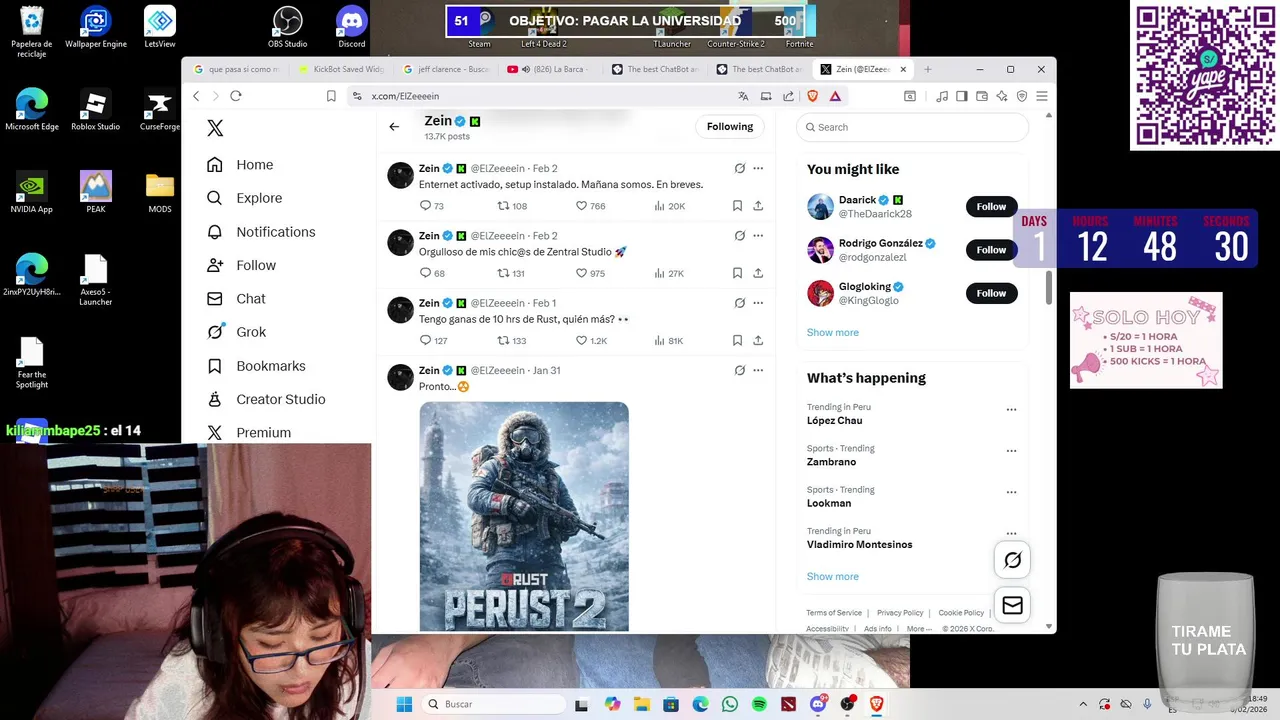The width and height of the screenshot is (1280, 720).
Task: Click the X search field
Action: [912, 127]
